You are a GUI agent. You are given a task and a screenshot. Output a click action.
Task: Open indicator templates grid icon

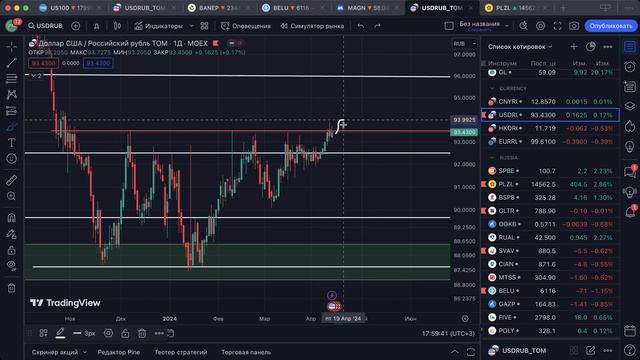(204, 26)
